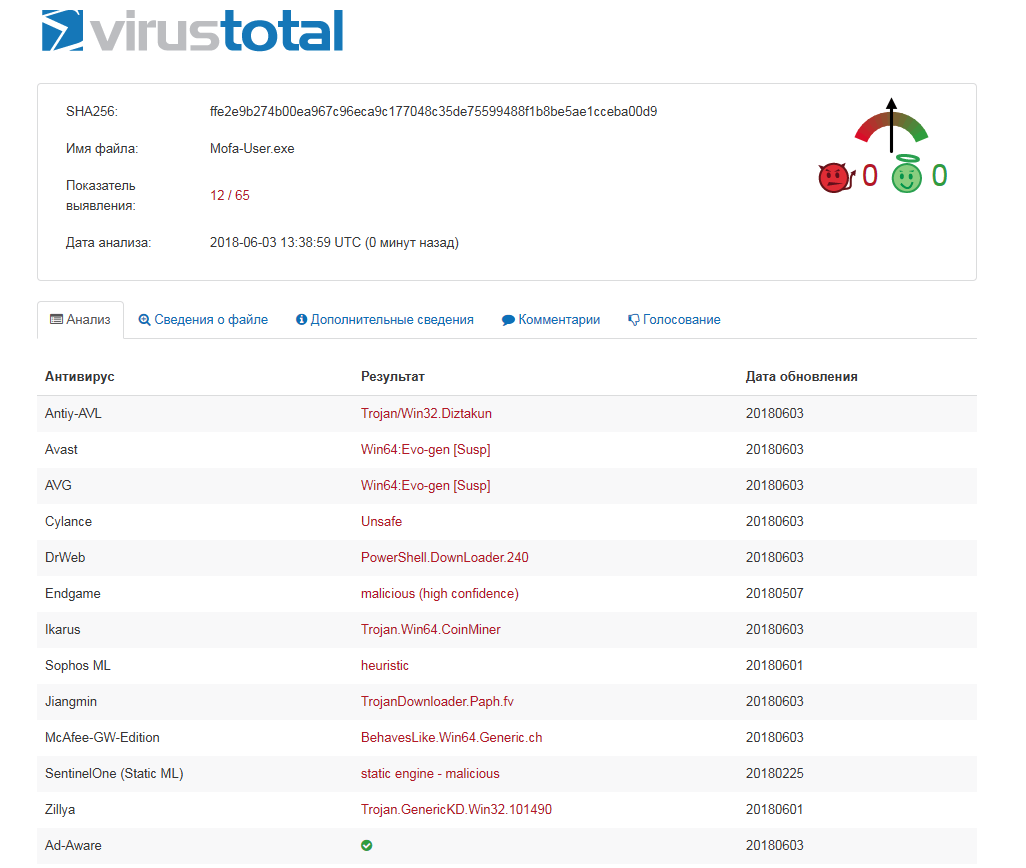Click the Показатель выявления label
The width and height of the screenshot is (1026, 868).
(101, 195)
